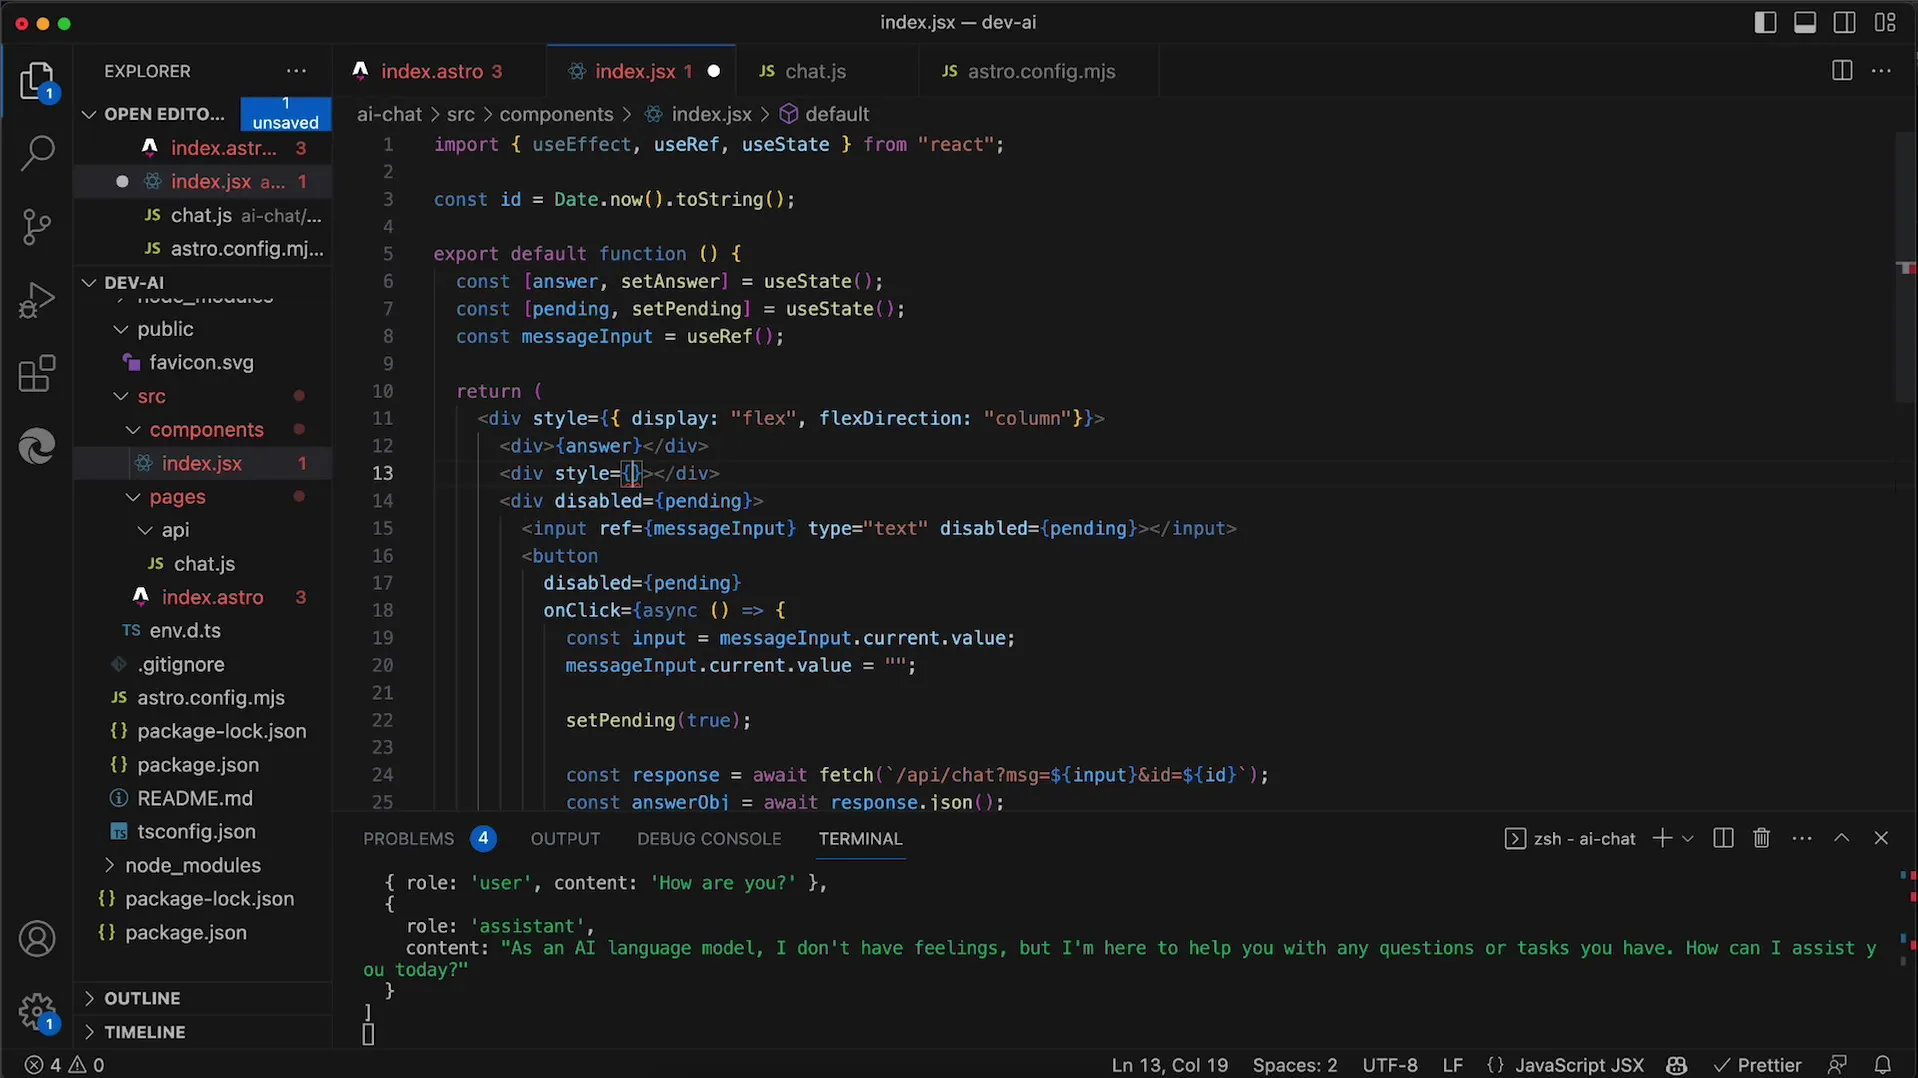Select chat.js in the Open Editors list
This screenshot has width=1918, height=1078.
coord(203,216)
